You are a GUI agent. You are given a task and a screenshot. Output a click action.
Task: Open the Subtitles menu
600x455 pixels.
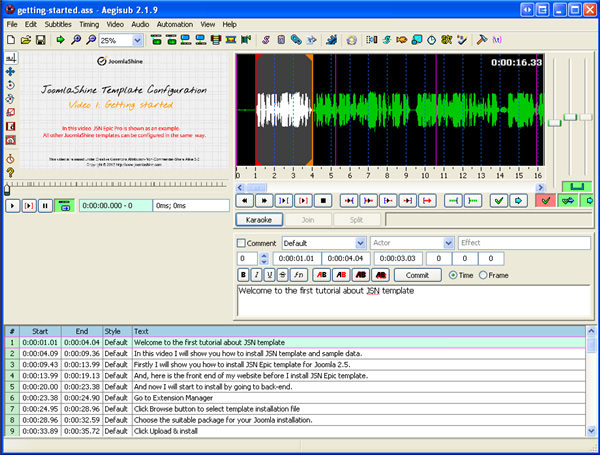pyautogui.click(x=58, y=24)
